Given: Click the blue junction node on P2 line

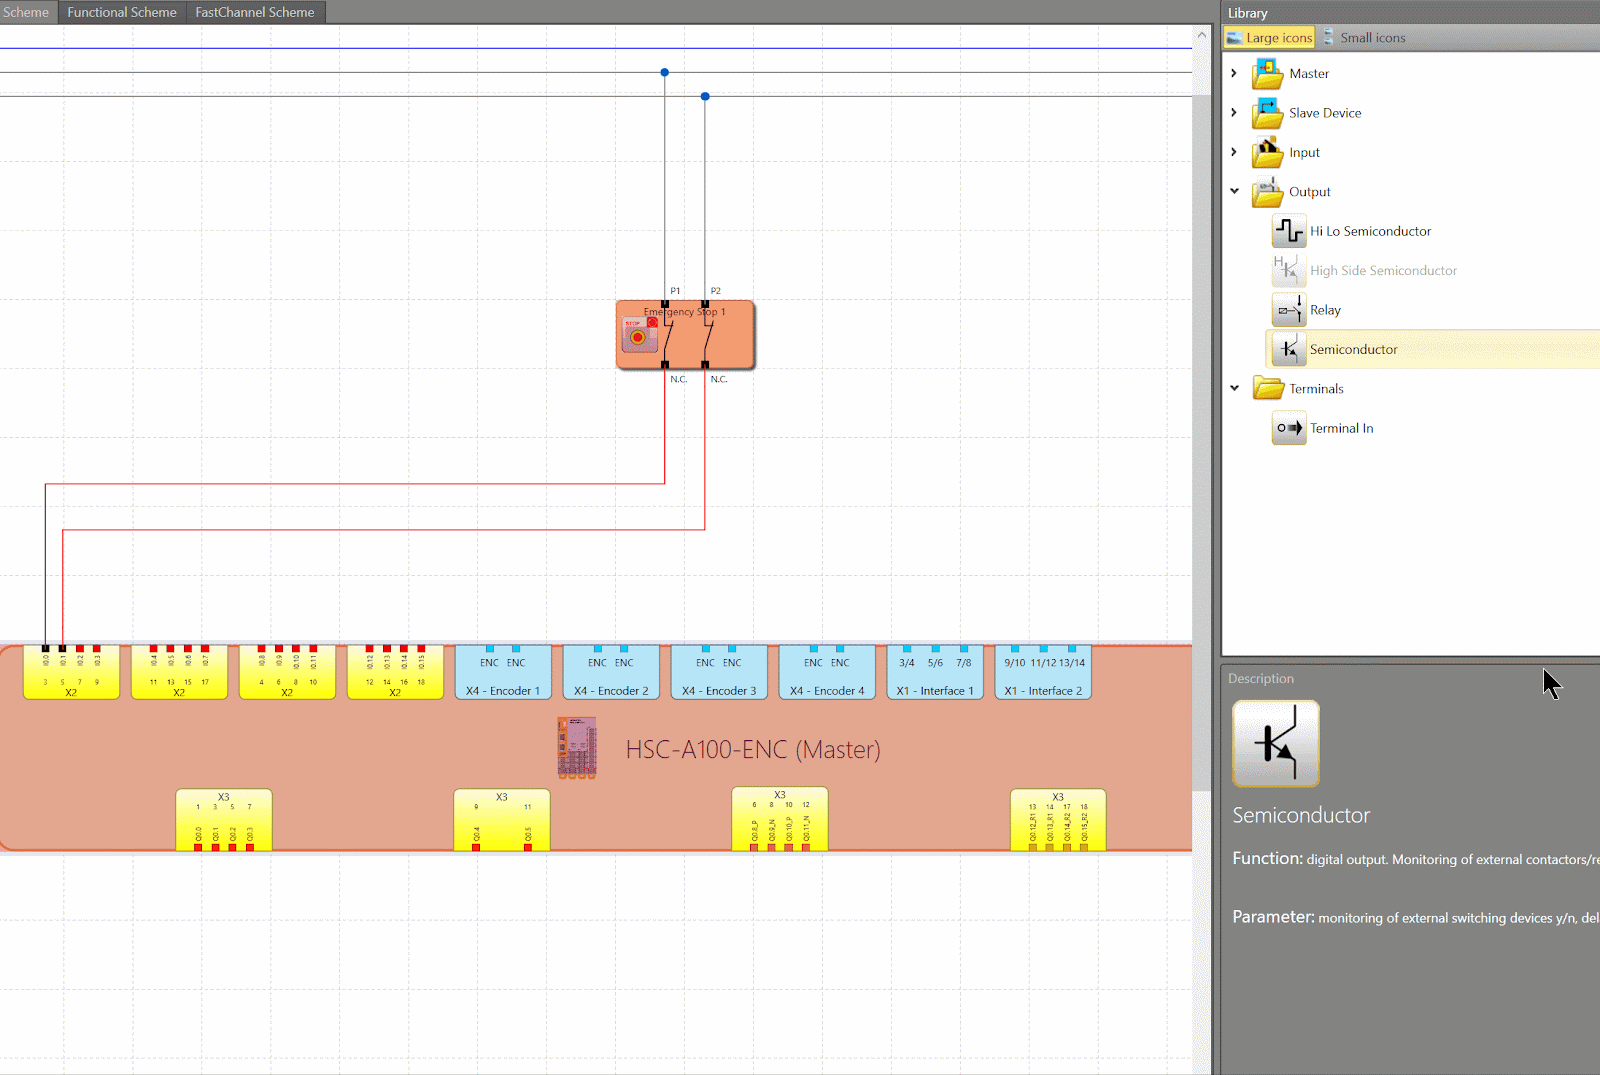Looking at the screenshot, I should click(x=705, y=96).
